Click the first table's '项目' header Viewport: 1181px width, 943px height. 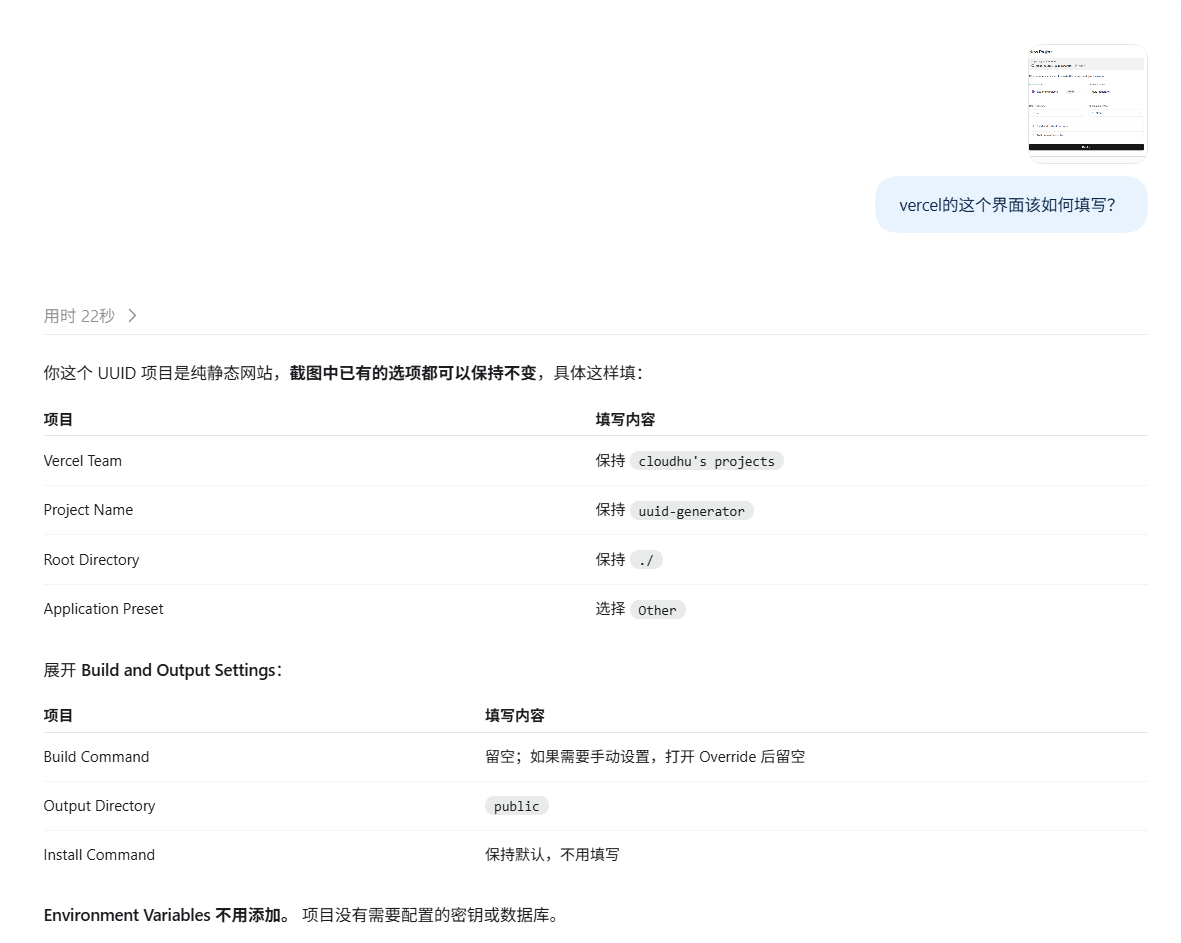click(x=58, y=420)
